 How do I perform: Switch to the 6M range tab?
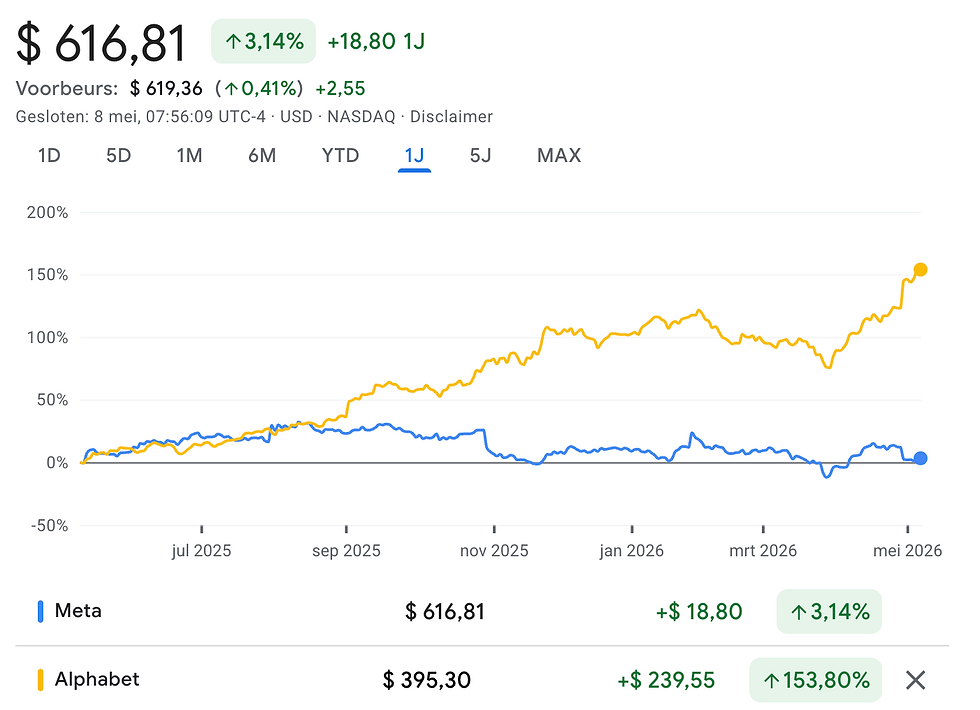pos(262,155)
